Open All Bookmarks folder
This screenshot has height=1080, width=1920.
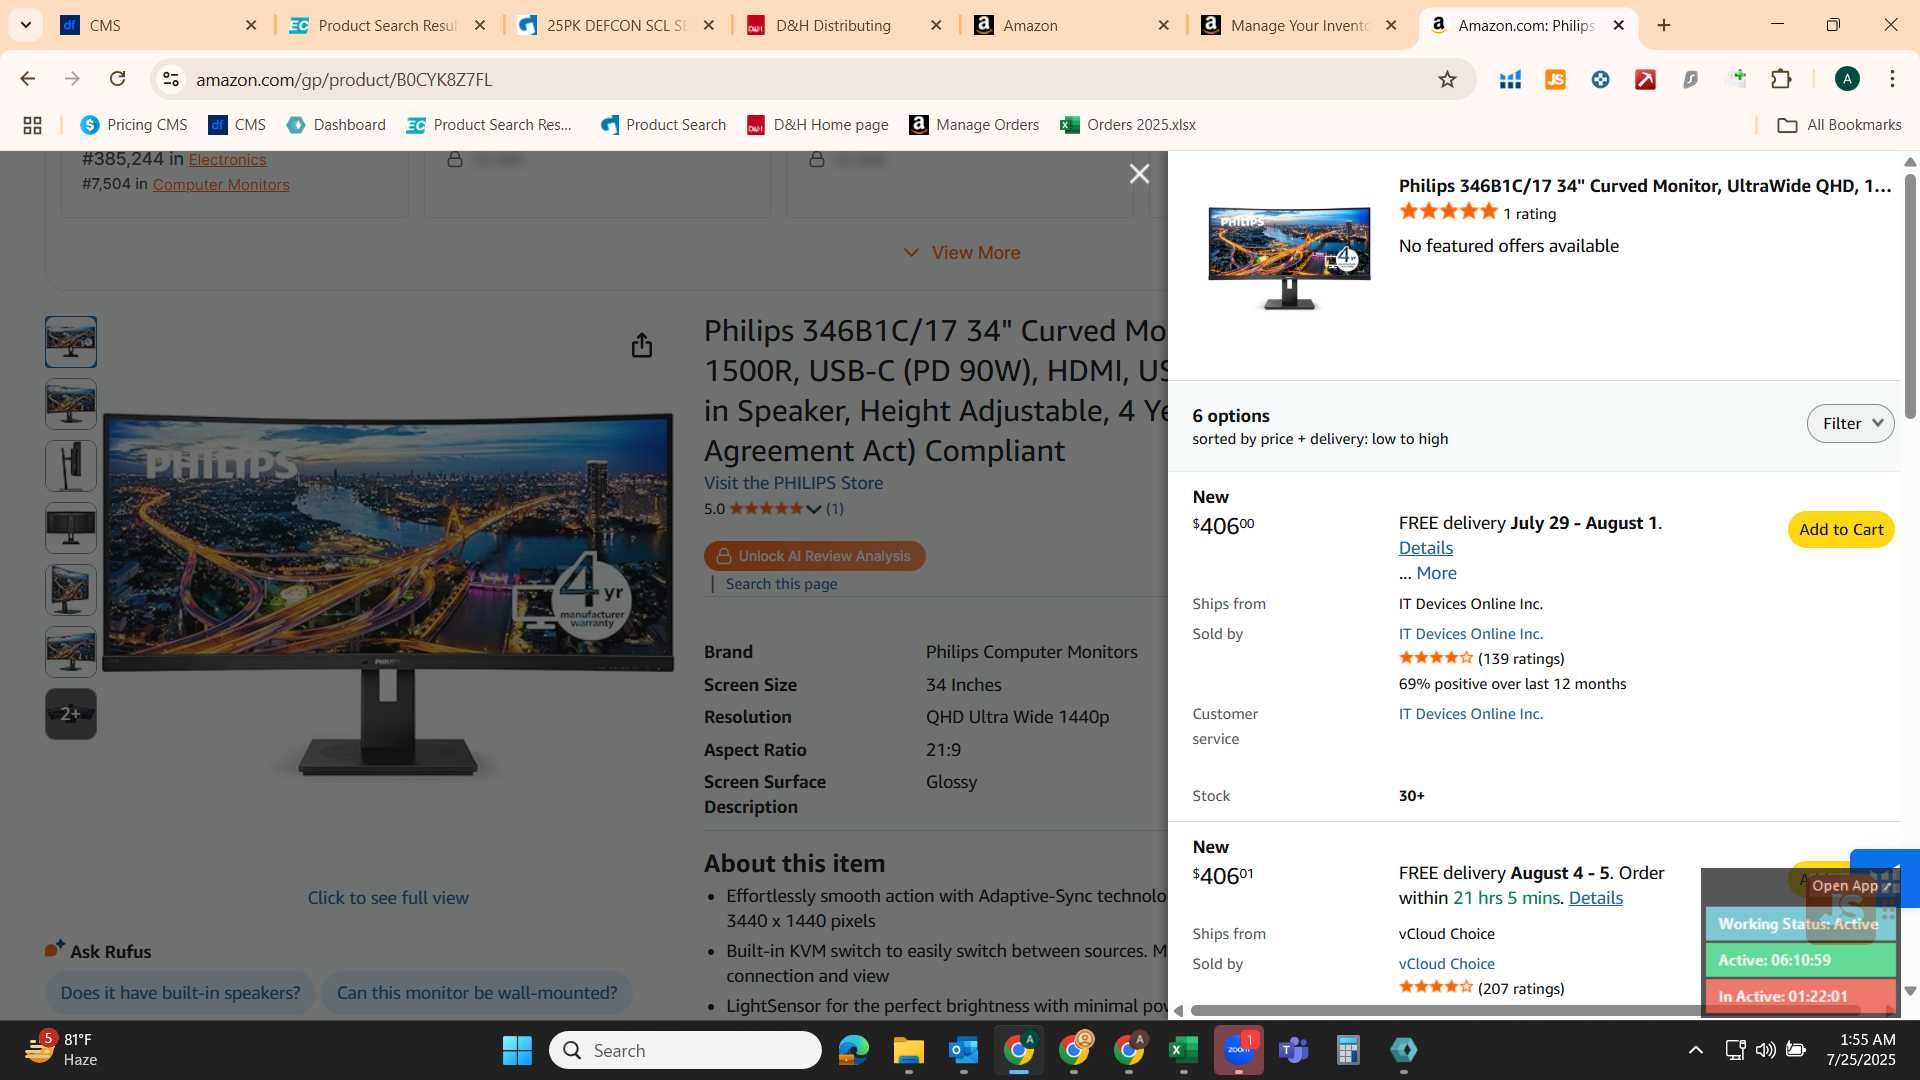point(1839,125)
